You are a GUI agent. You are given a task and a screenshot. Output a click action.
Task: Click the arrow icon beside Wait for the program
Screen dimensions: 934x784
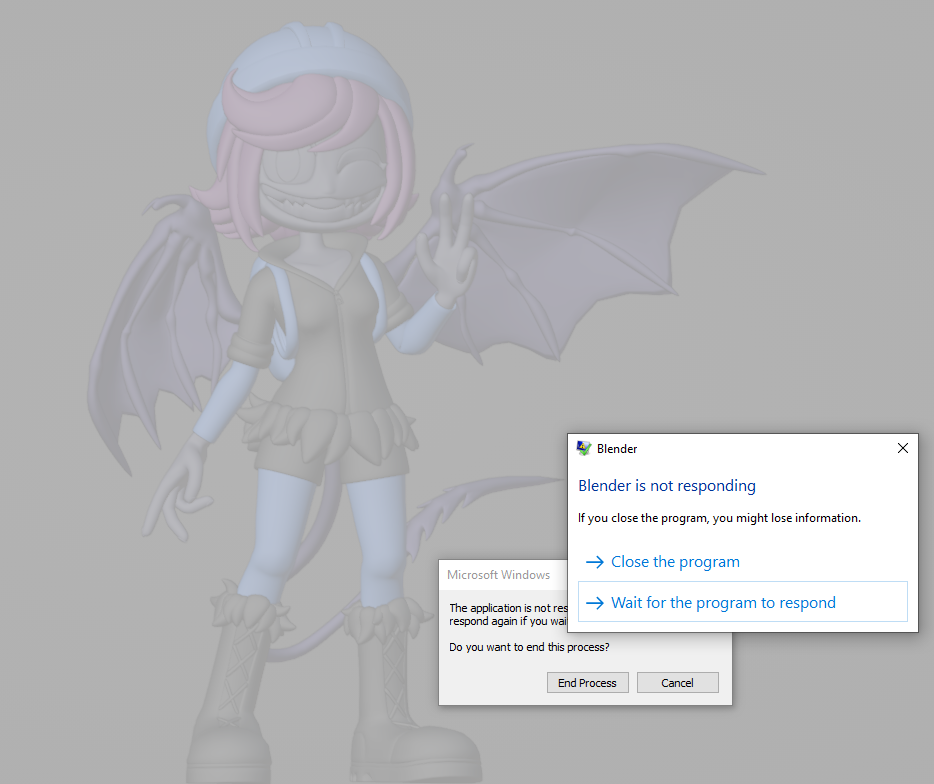594,603
